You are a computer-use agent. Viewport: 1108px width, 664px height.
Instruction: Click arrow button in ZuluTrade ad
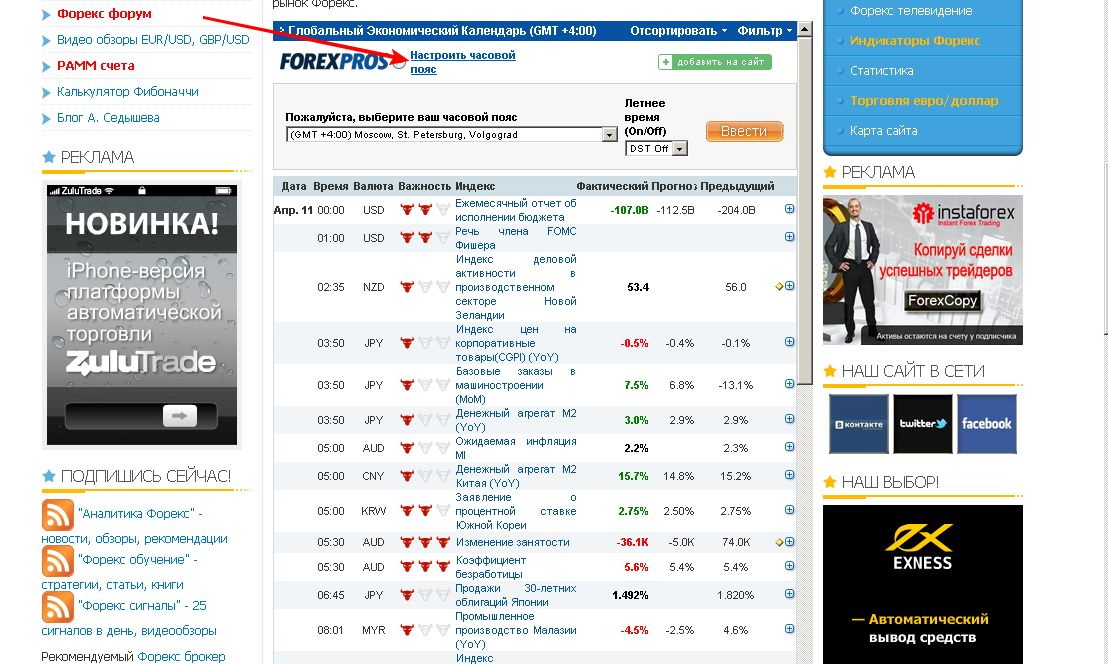click(179, 416)
